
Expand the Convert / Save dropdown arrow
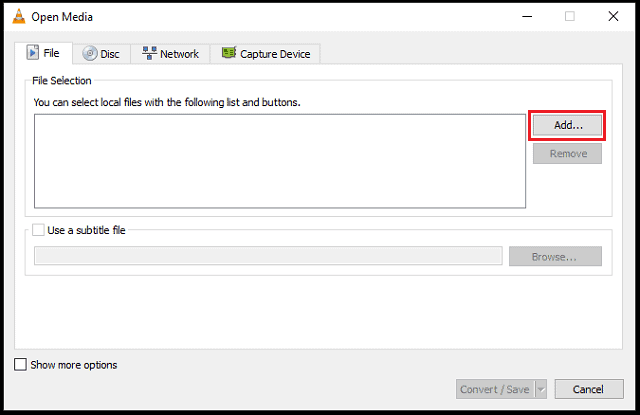(x=541, y=389)
